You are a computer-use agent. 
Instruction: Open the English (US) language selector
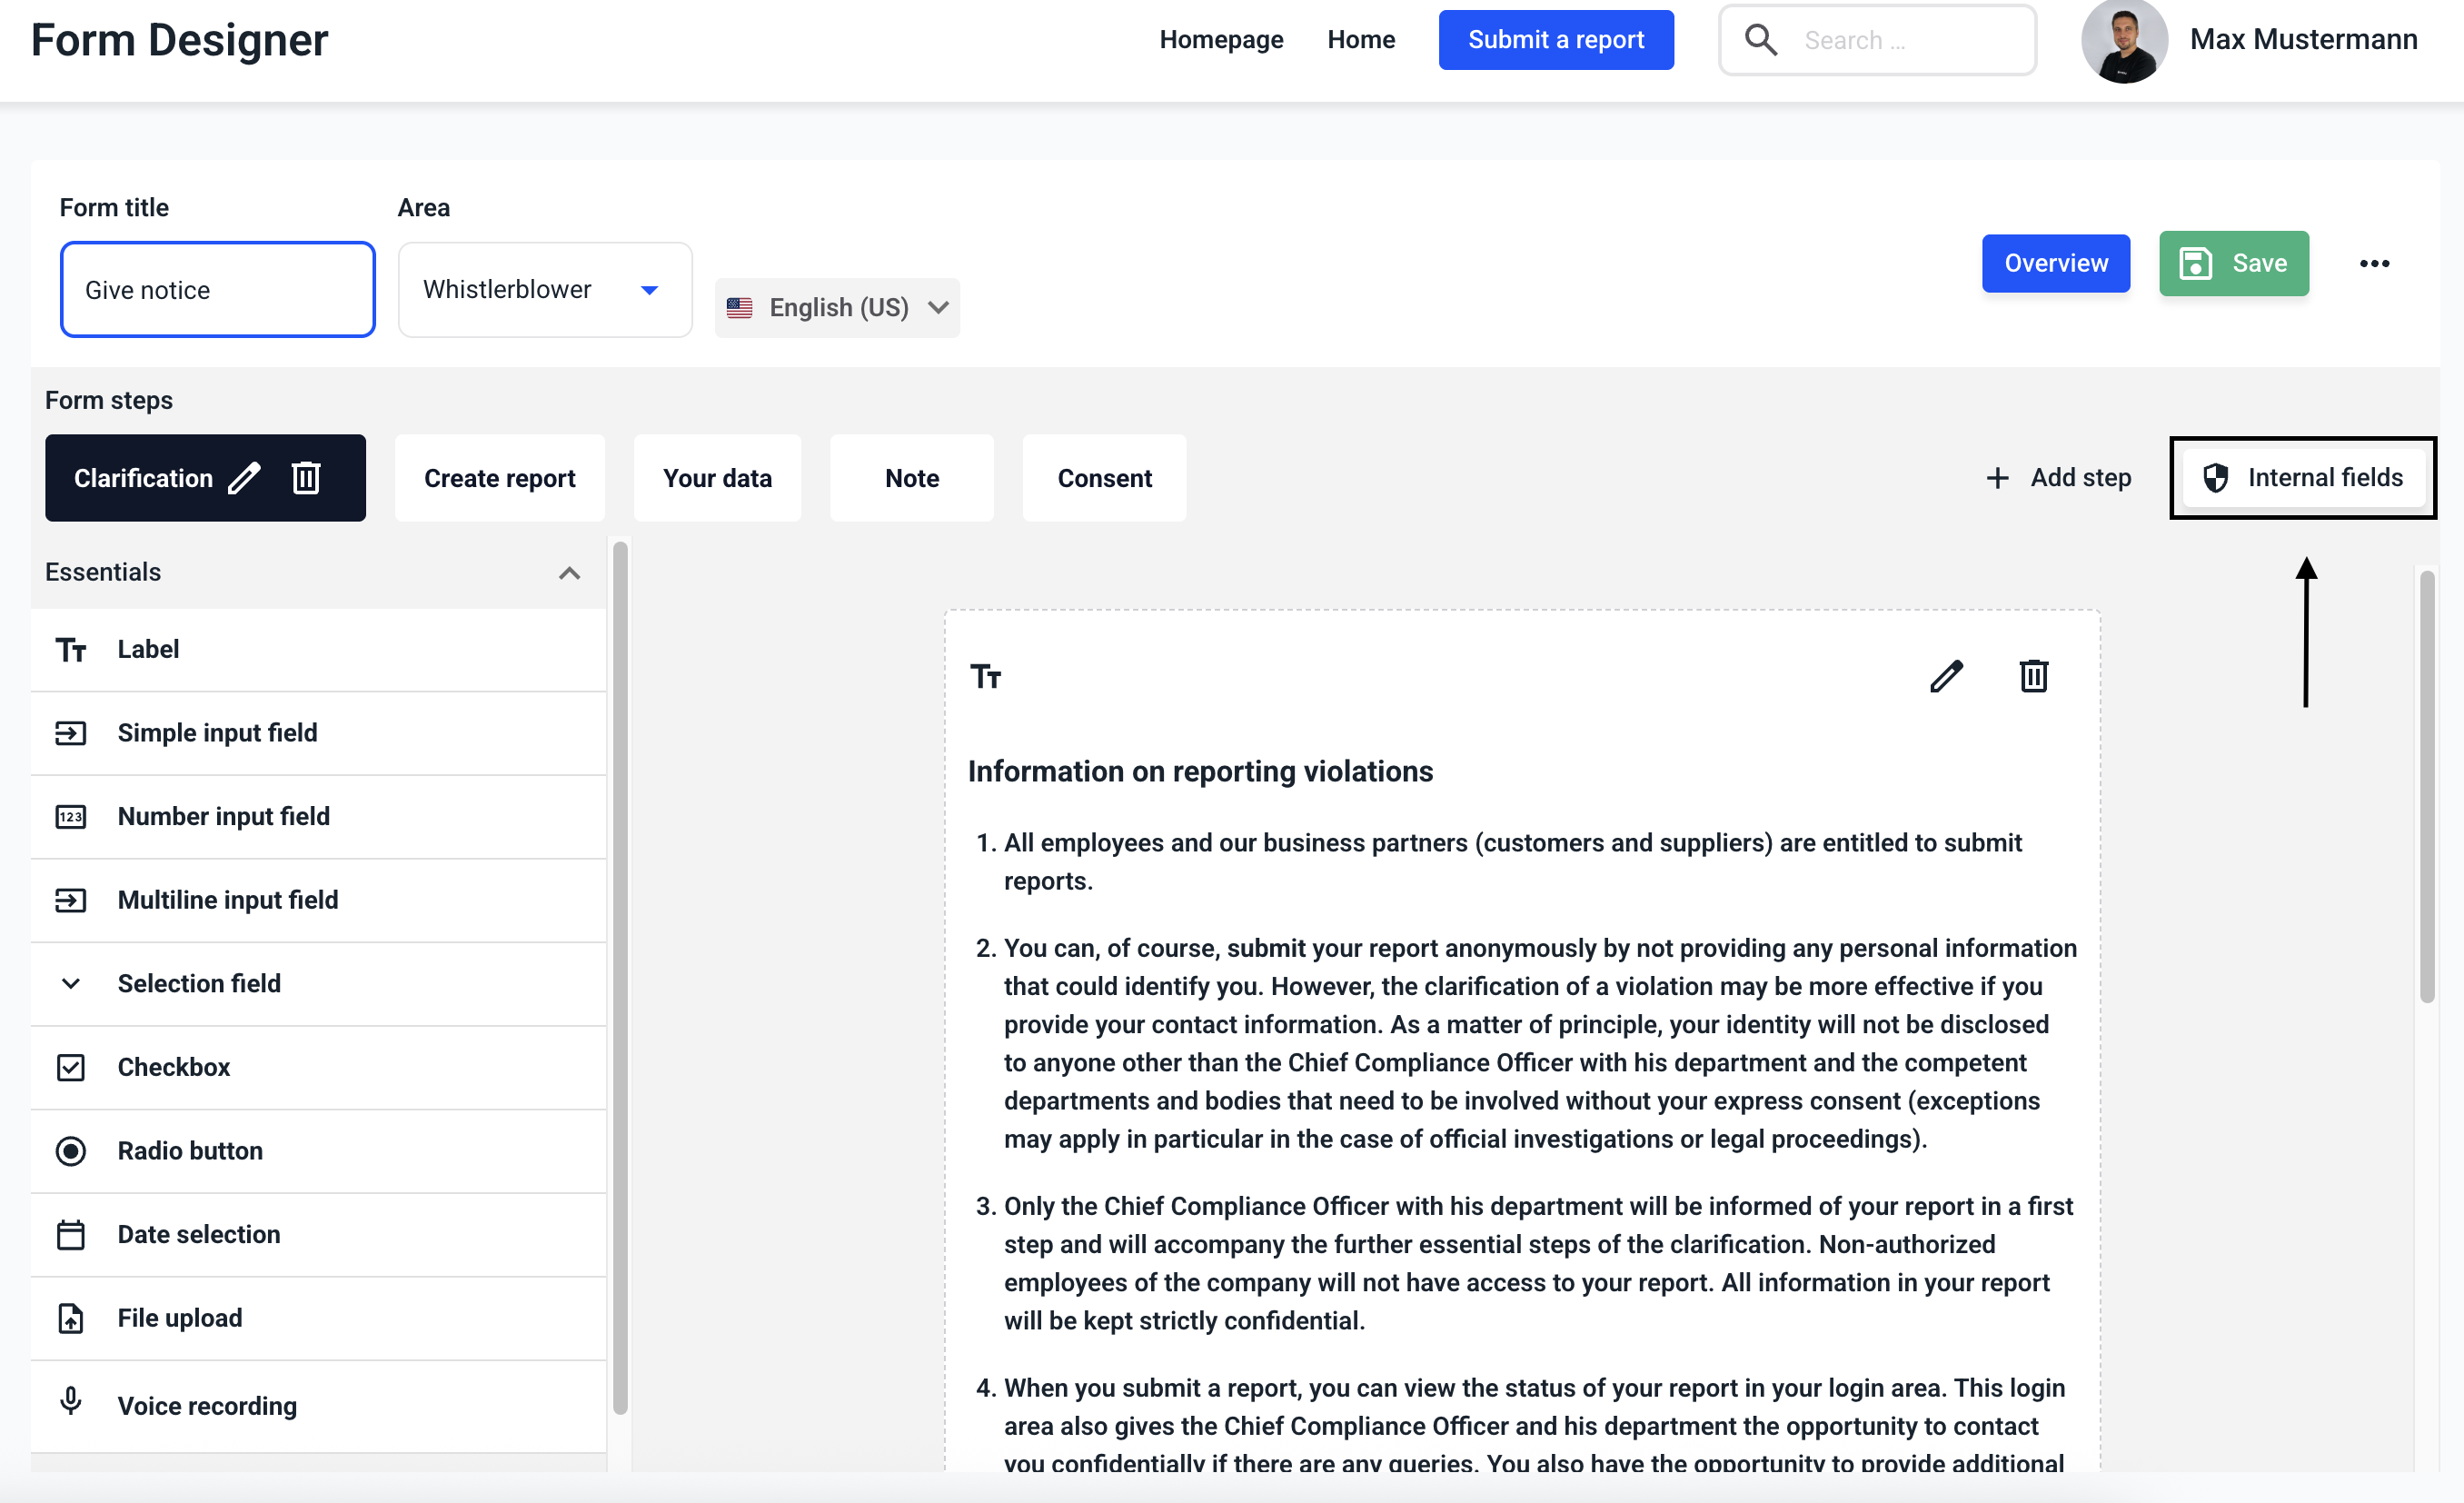click(837, 308)
